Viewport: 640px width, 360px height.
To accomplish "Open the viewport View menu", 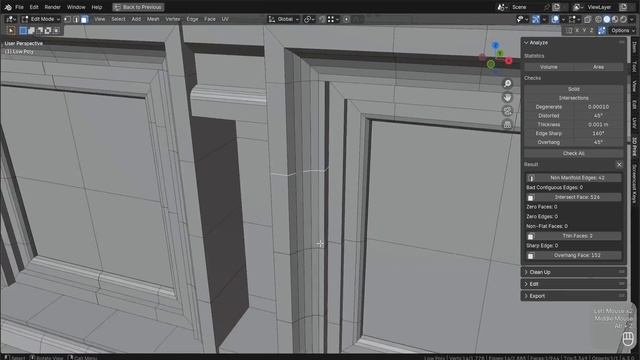I will (100, 19).
